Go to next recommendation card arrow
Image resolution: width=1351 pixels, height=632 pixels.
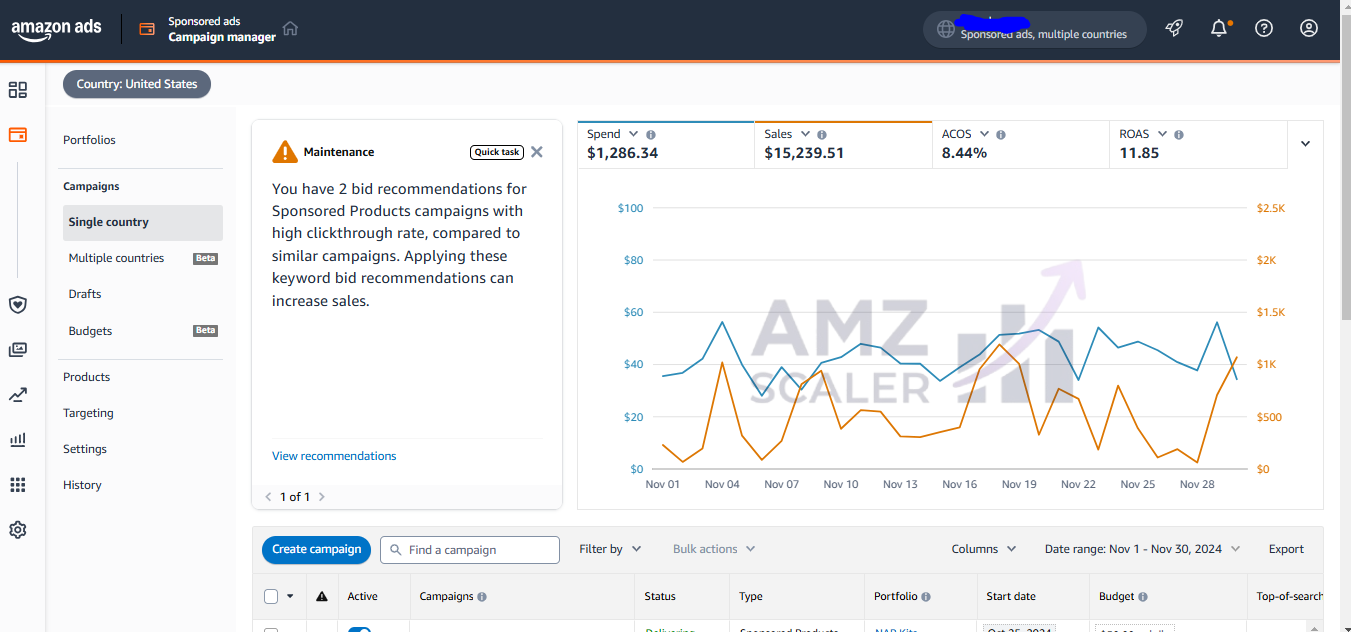tap(321, 496)
